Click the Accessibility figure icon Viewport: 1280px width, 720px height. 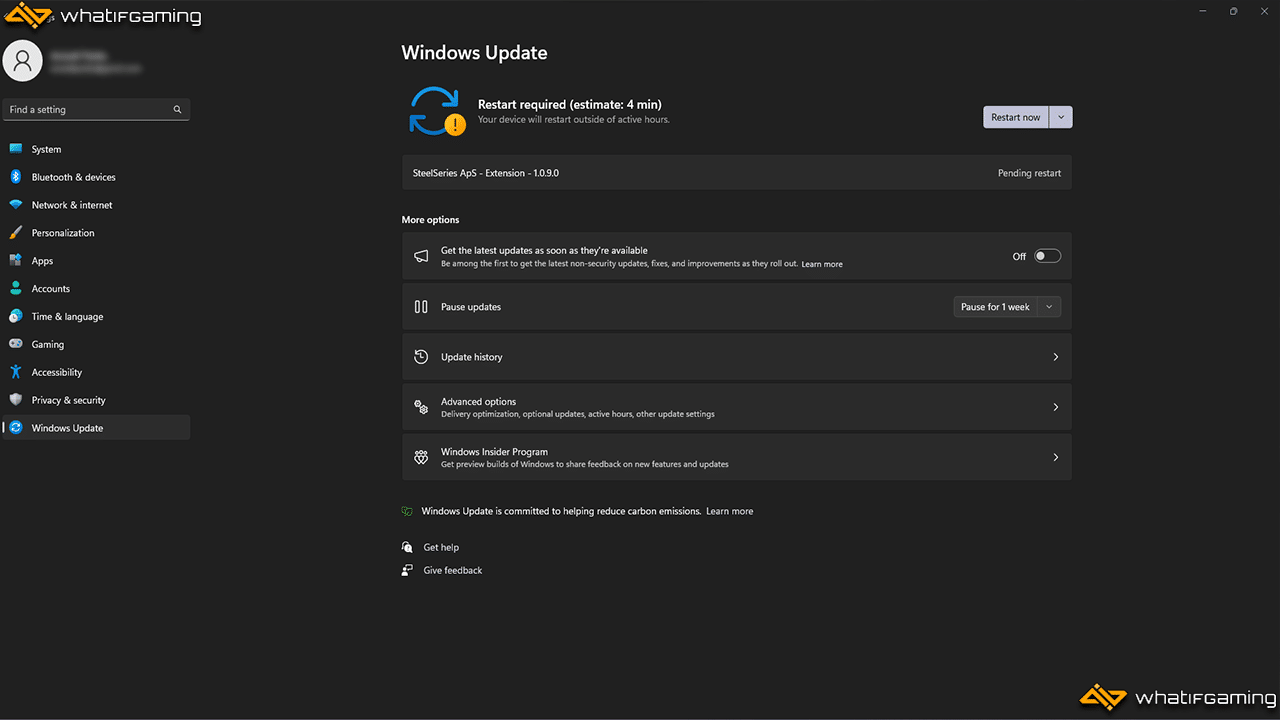click(x=15, y=372)
